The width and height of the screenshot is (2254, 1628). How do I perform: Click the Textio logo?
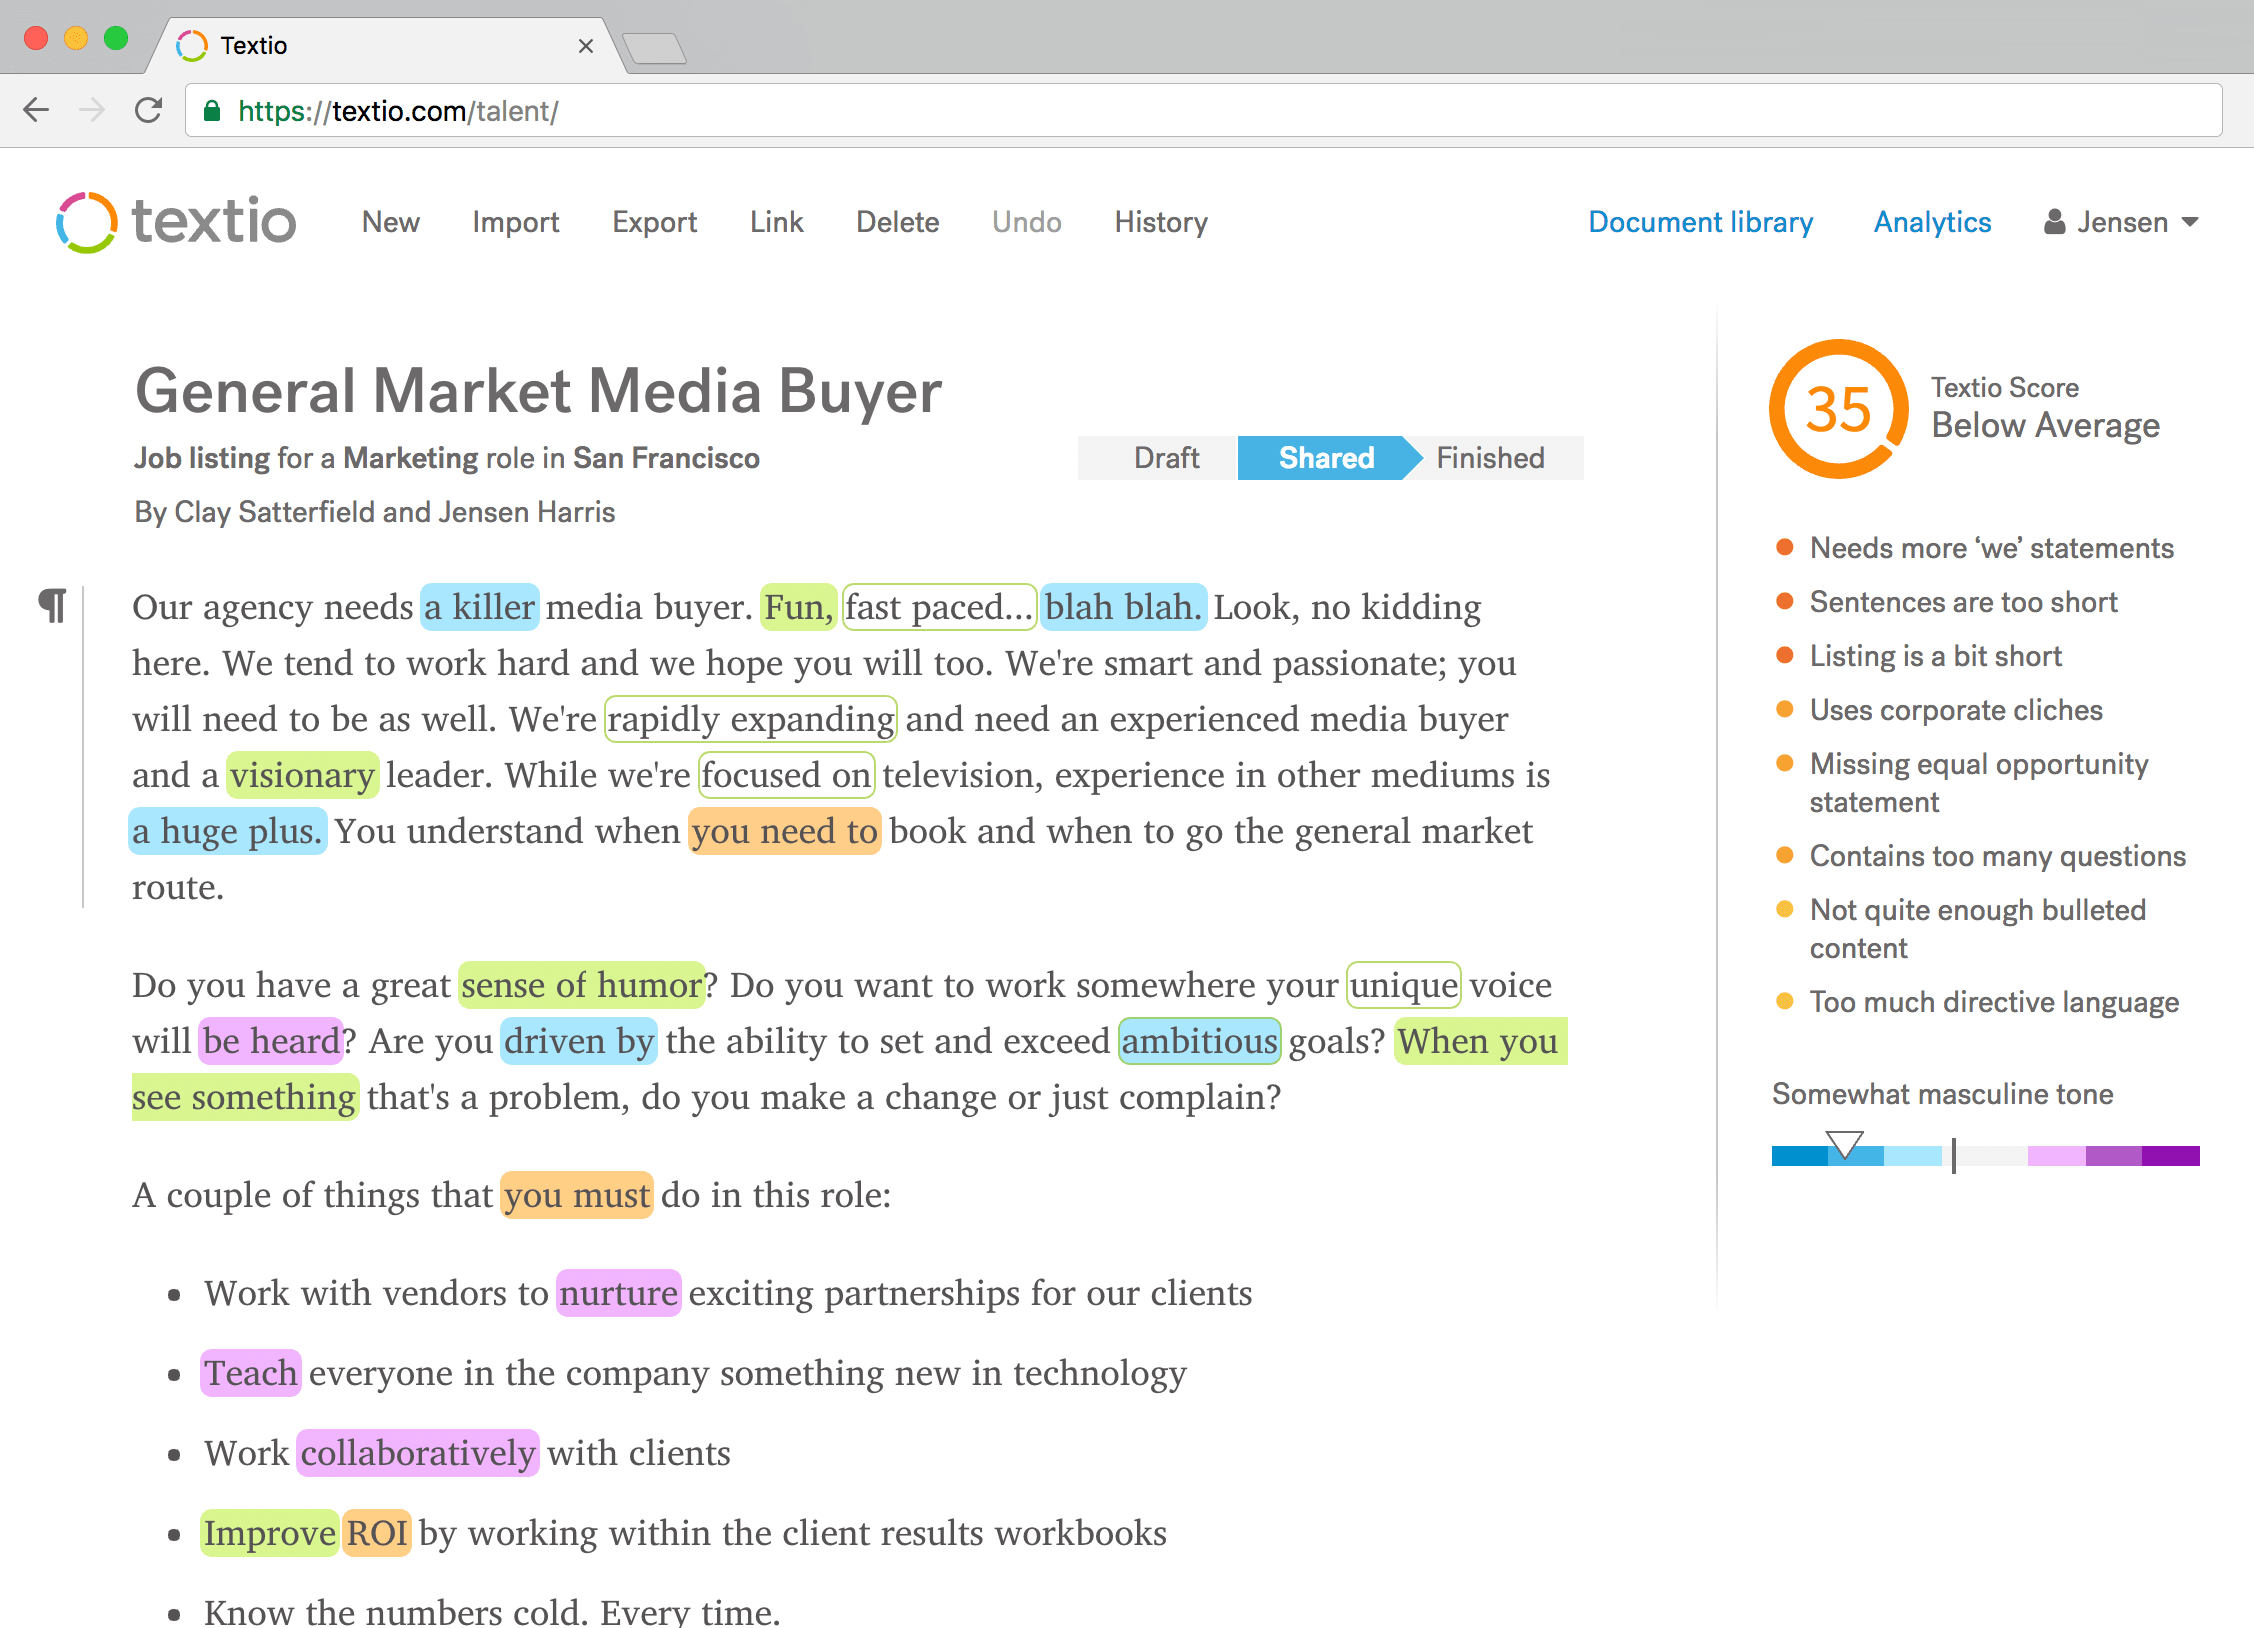(177, 222)
